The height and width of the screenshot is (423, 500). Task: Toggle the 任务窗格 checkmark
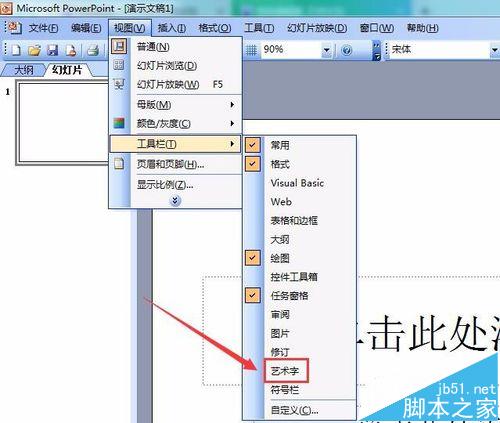tap(252, 295)
